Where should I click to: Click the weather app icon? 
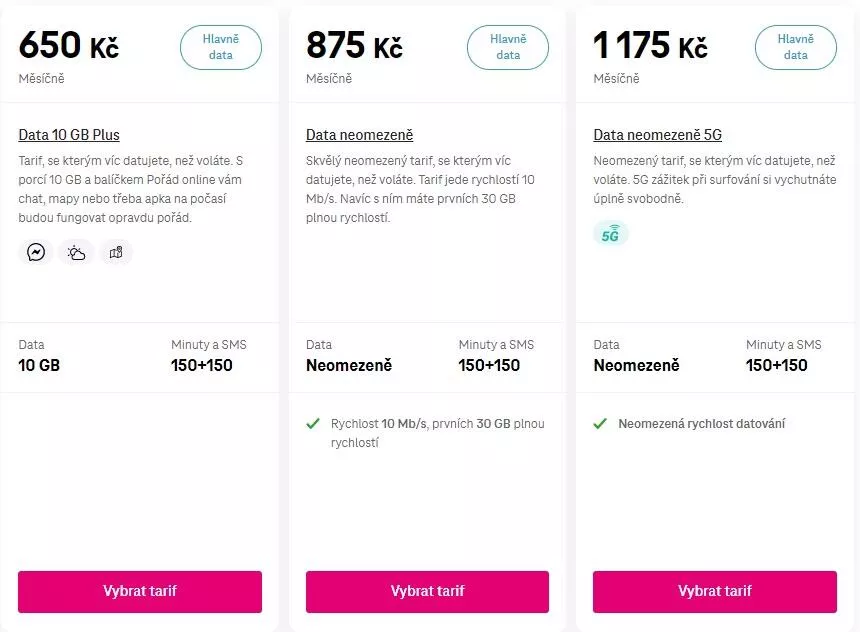click(x=76, y=252)
